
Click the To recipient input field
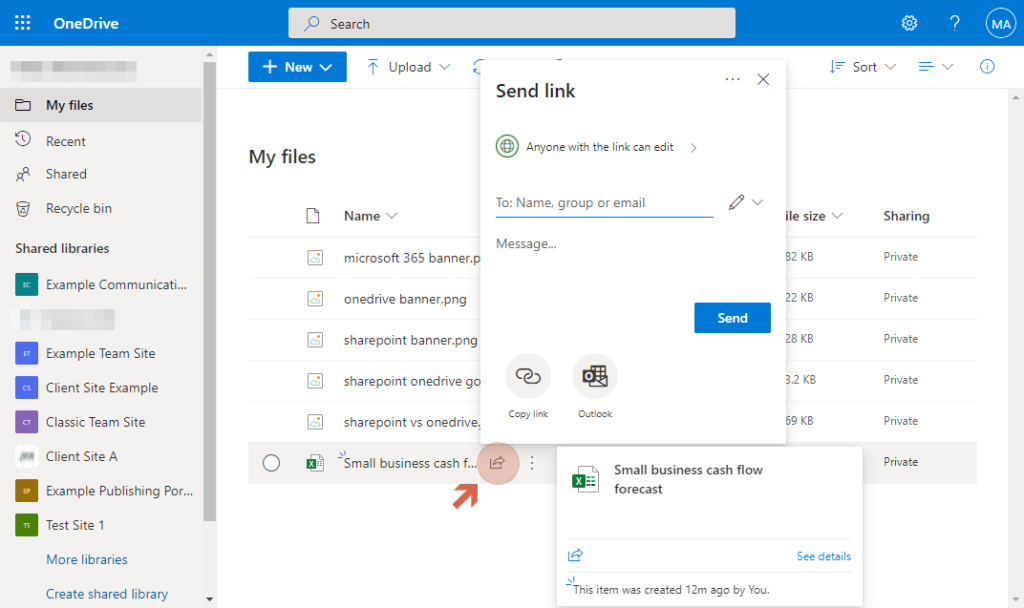pyautogui.click(x=604, y=202)
